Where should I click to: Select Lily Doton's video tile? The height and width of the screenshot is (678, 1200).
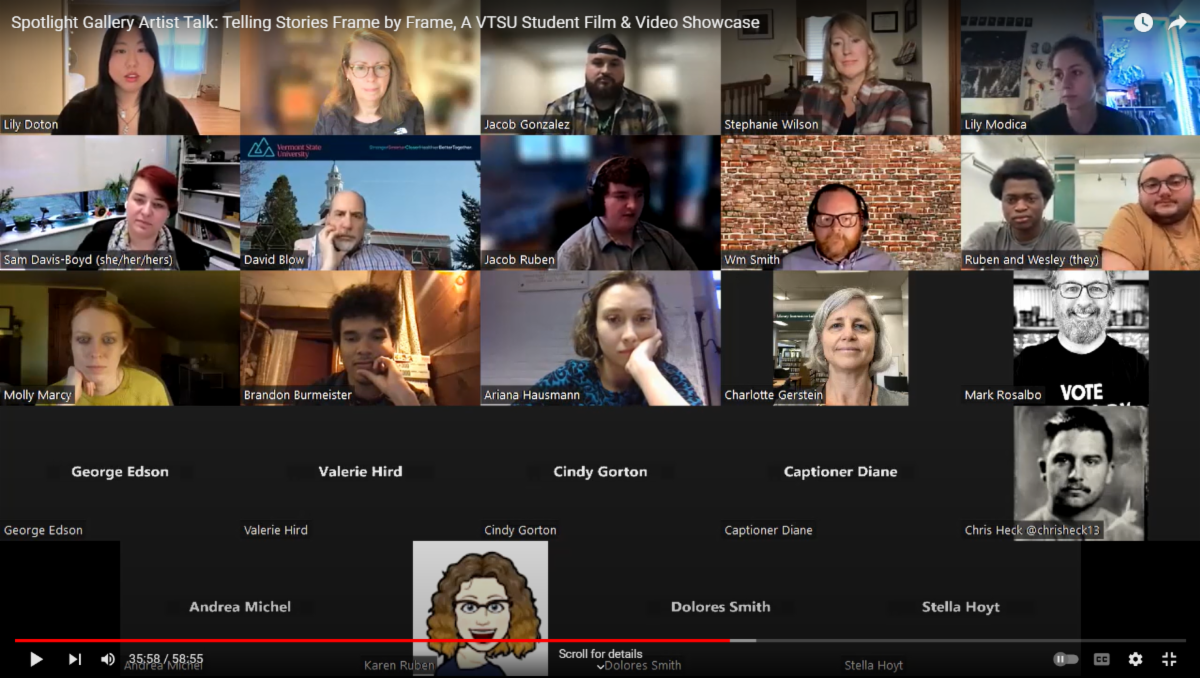120,68
